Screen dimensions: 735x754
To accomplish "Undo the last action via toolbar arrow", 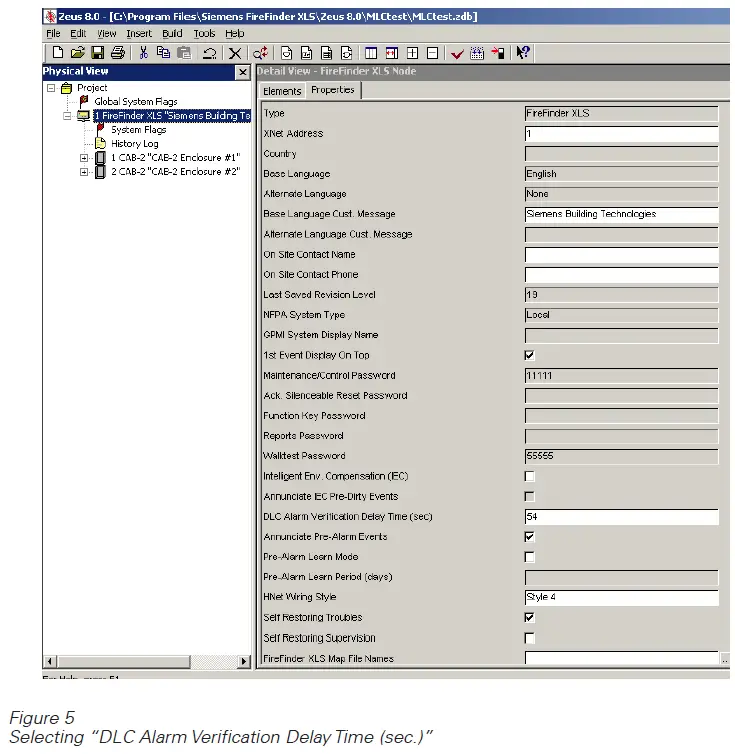I will pos(209,52).
